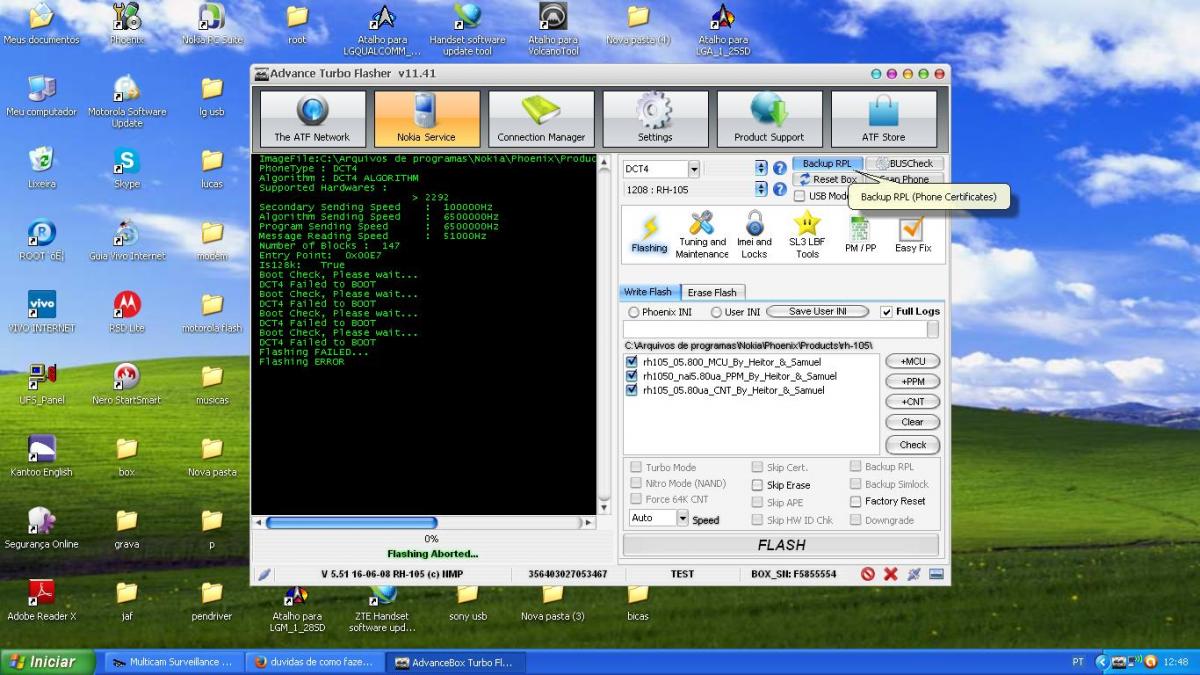Click the 12:48 system tray clock

(1176, 662)
